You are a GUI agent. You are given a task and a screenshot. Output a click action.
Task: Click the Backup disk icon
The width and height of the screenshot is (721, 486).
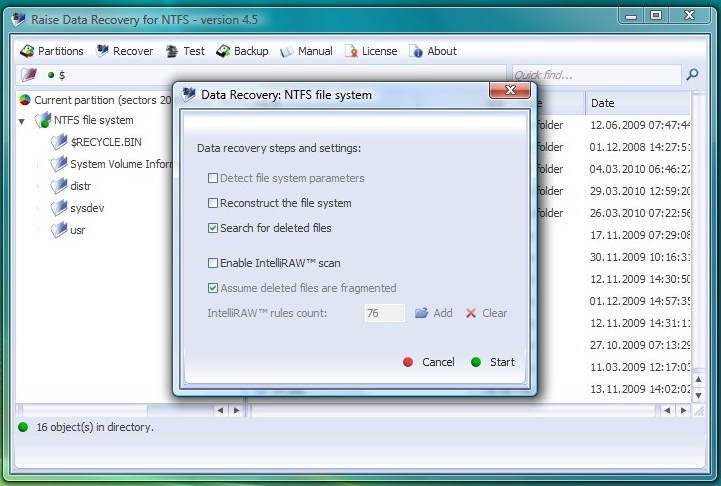pyautogui.click(x=223, y=51)
